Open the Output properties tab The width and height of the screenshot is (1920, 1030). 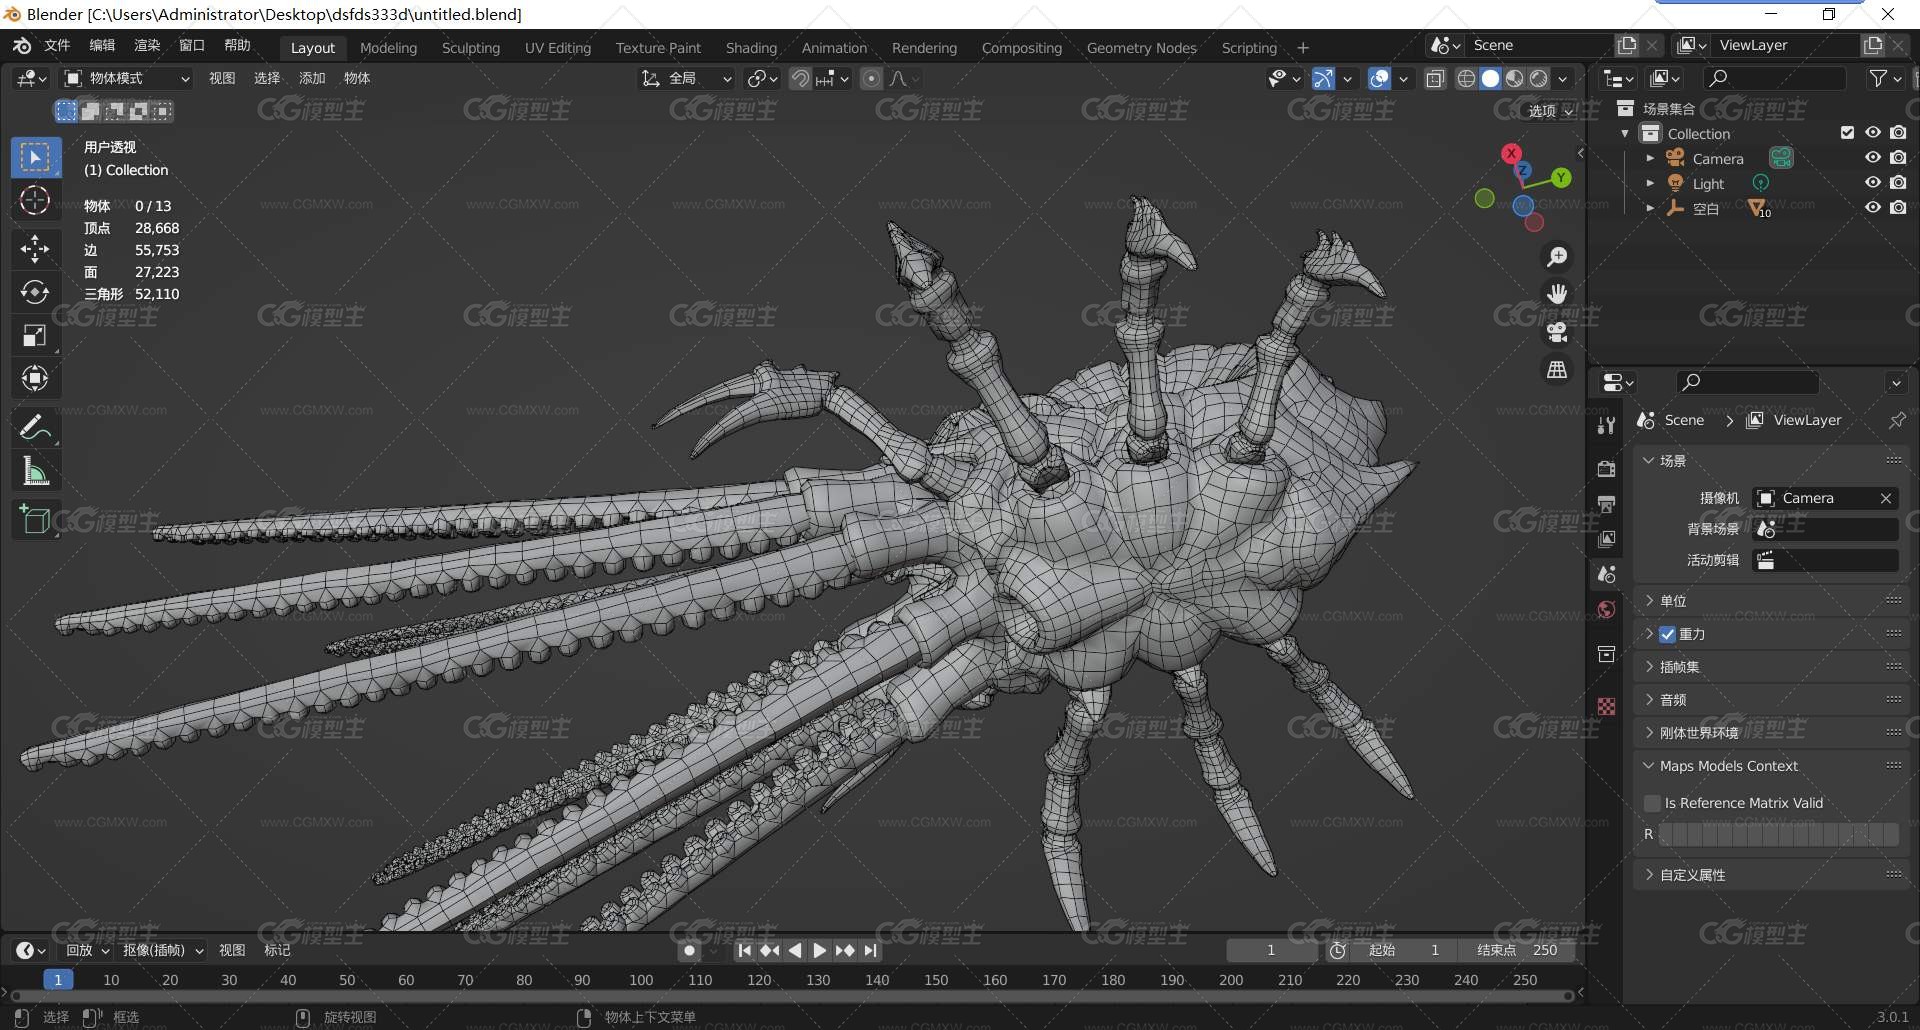(x=1606, y=504)
